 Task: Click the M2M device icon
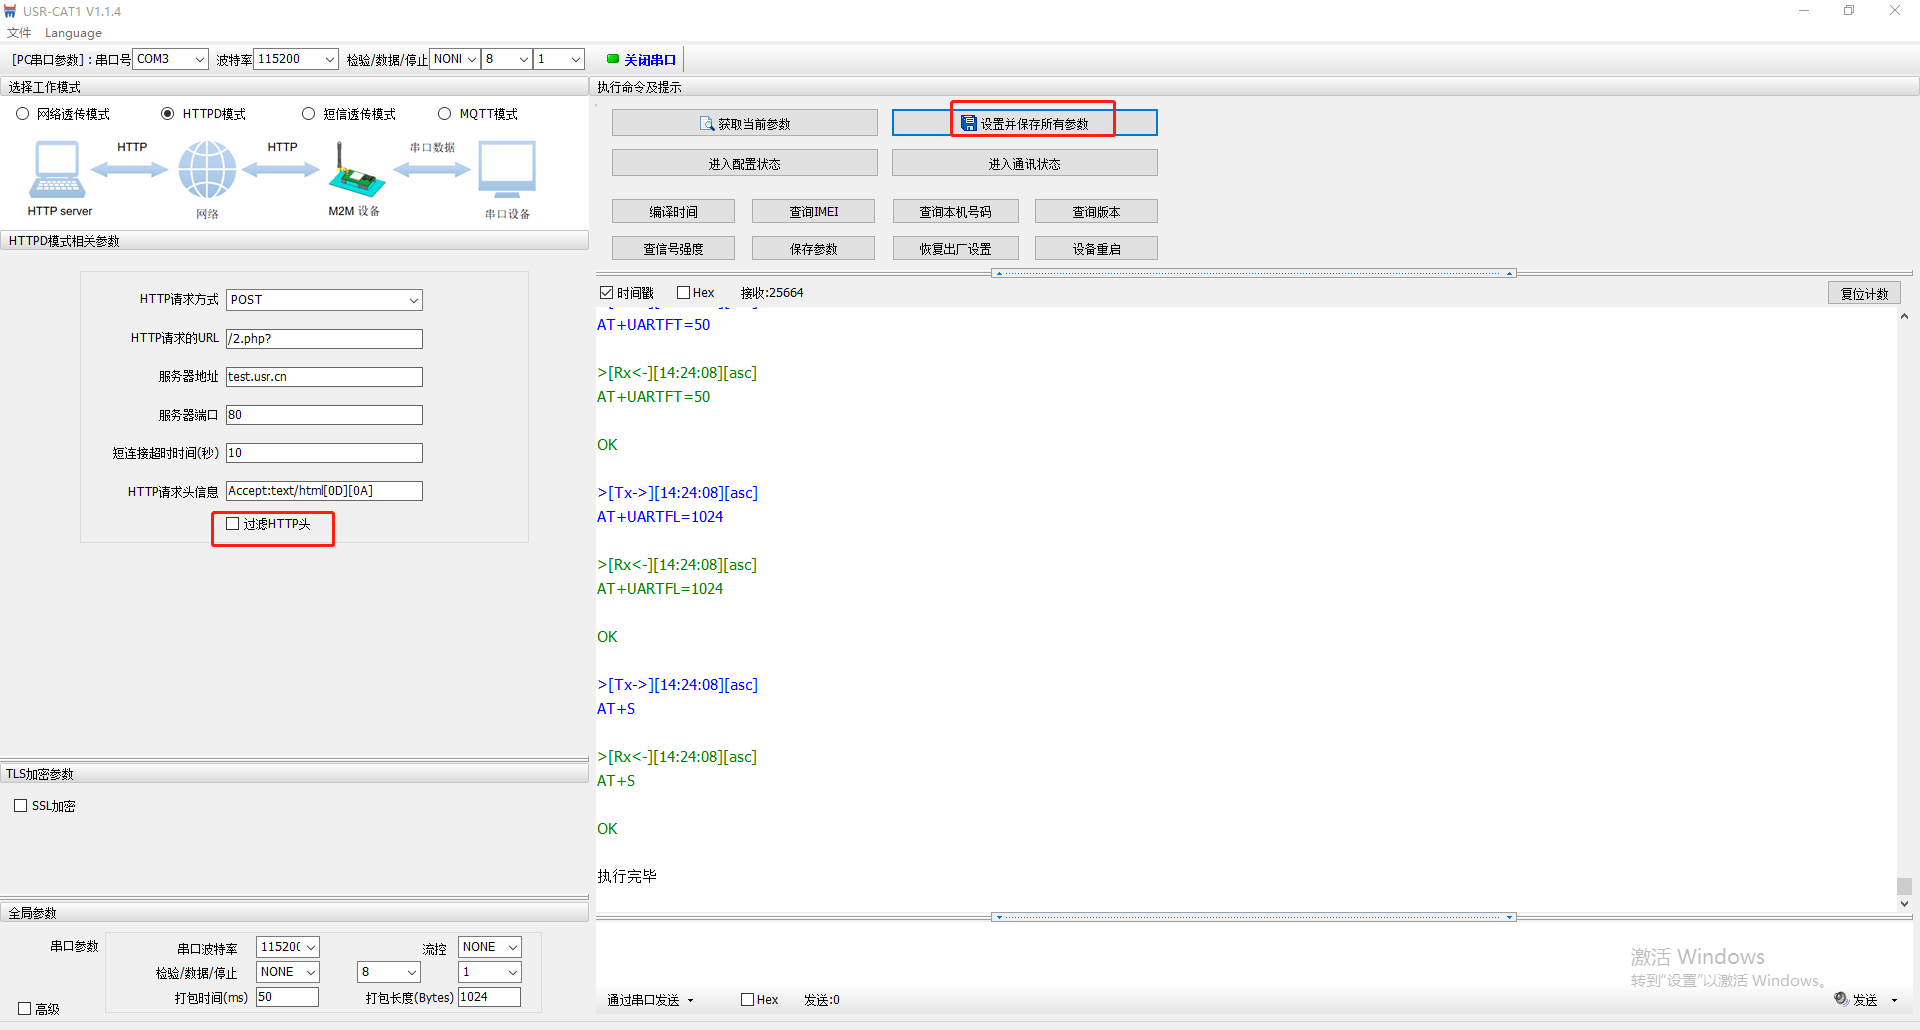pos(355,172)
